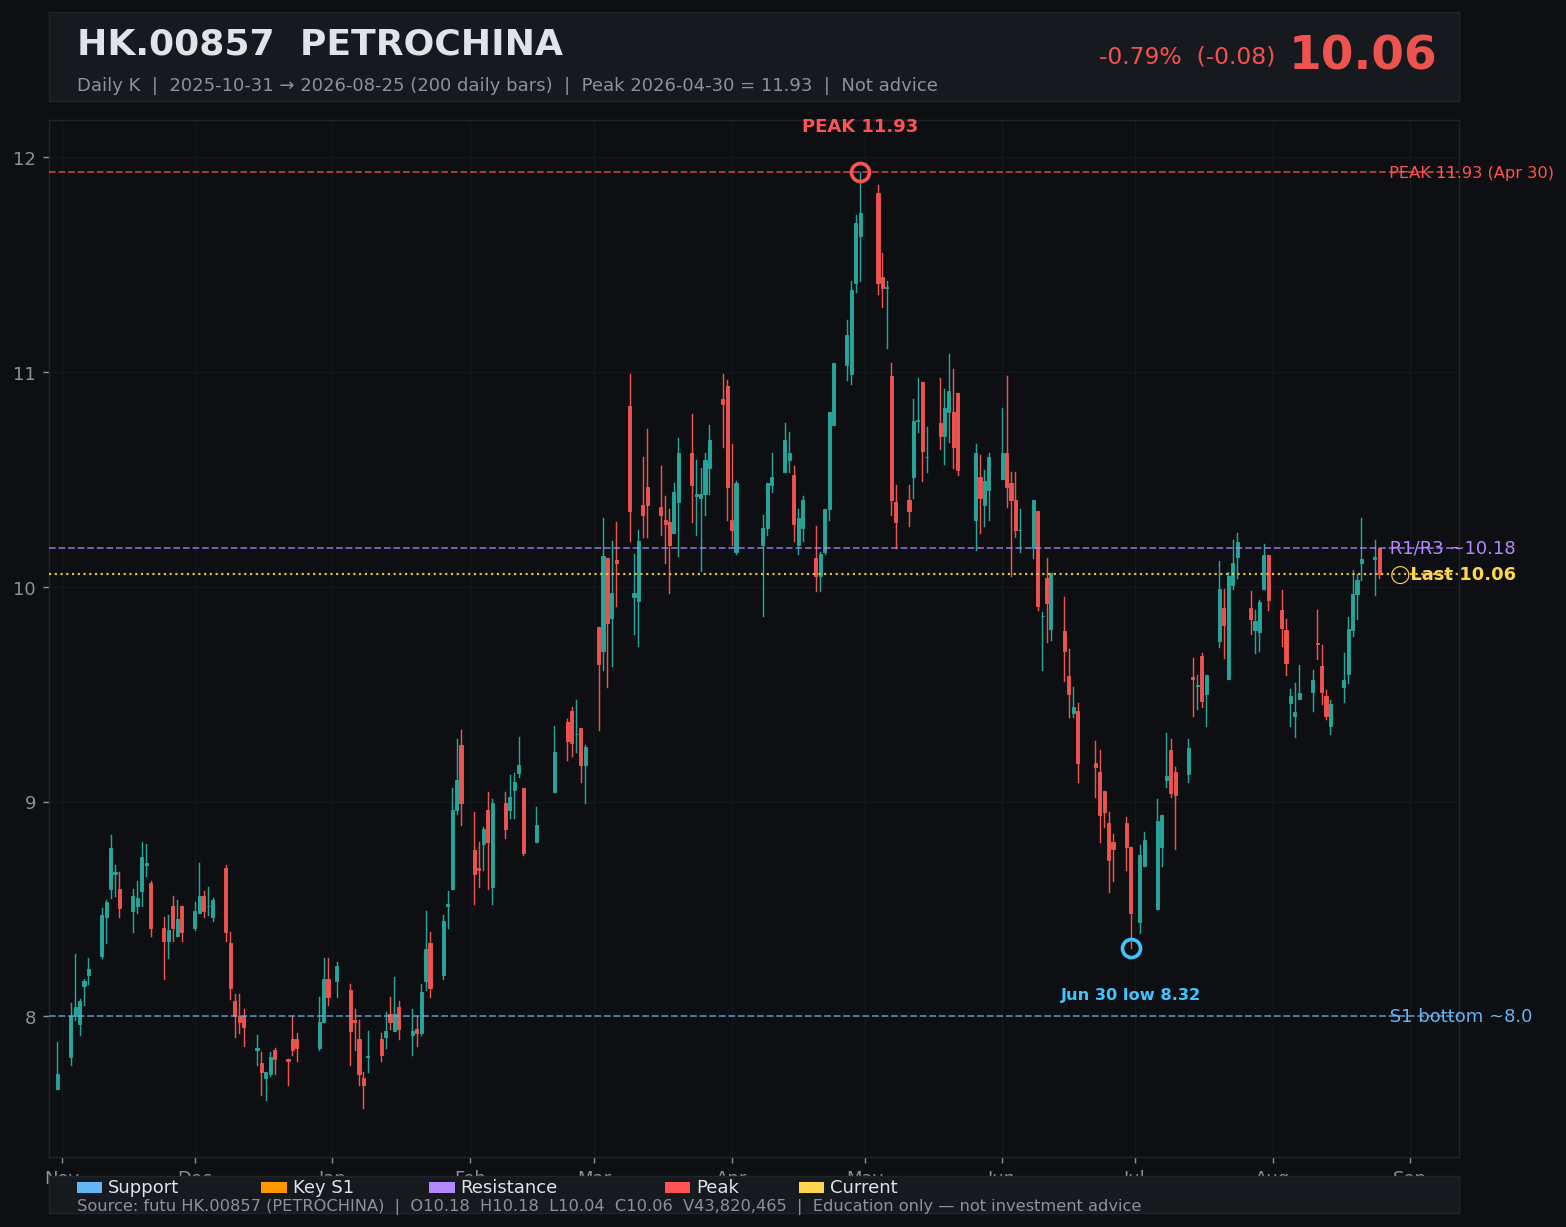
Task: Click the 11 tick on the price axis
Action: click(24, 373)
